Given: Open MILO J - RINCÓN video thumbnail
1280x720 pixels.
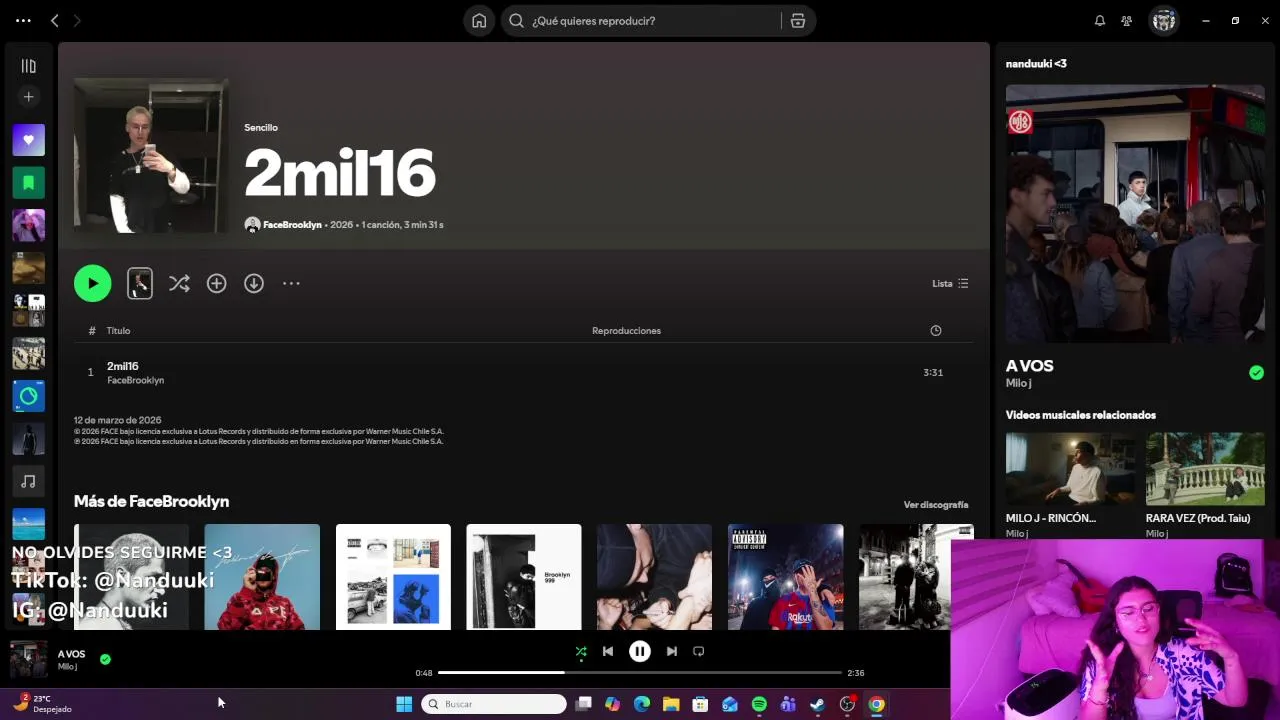Looking at the screenshot, I should pos(1071,468).
